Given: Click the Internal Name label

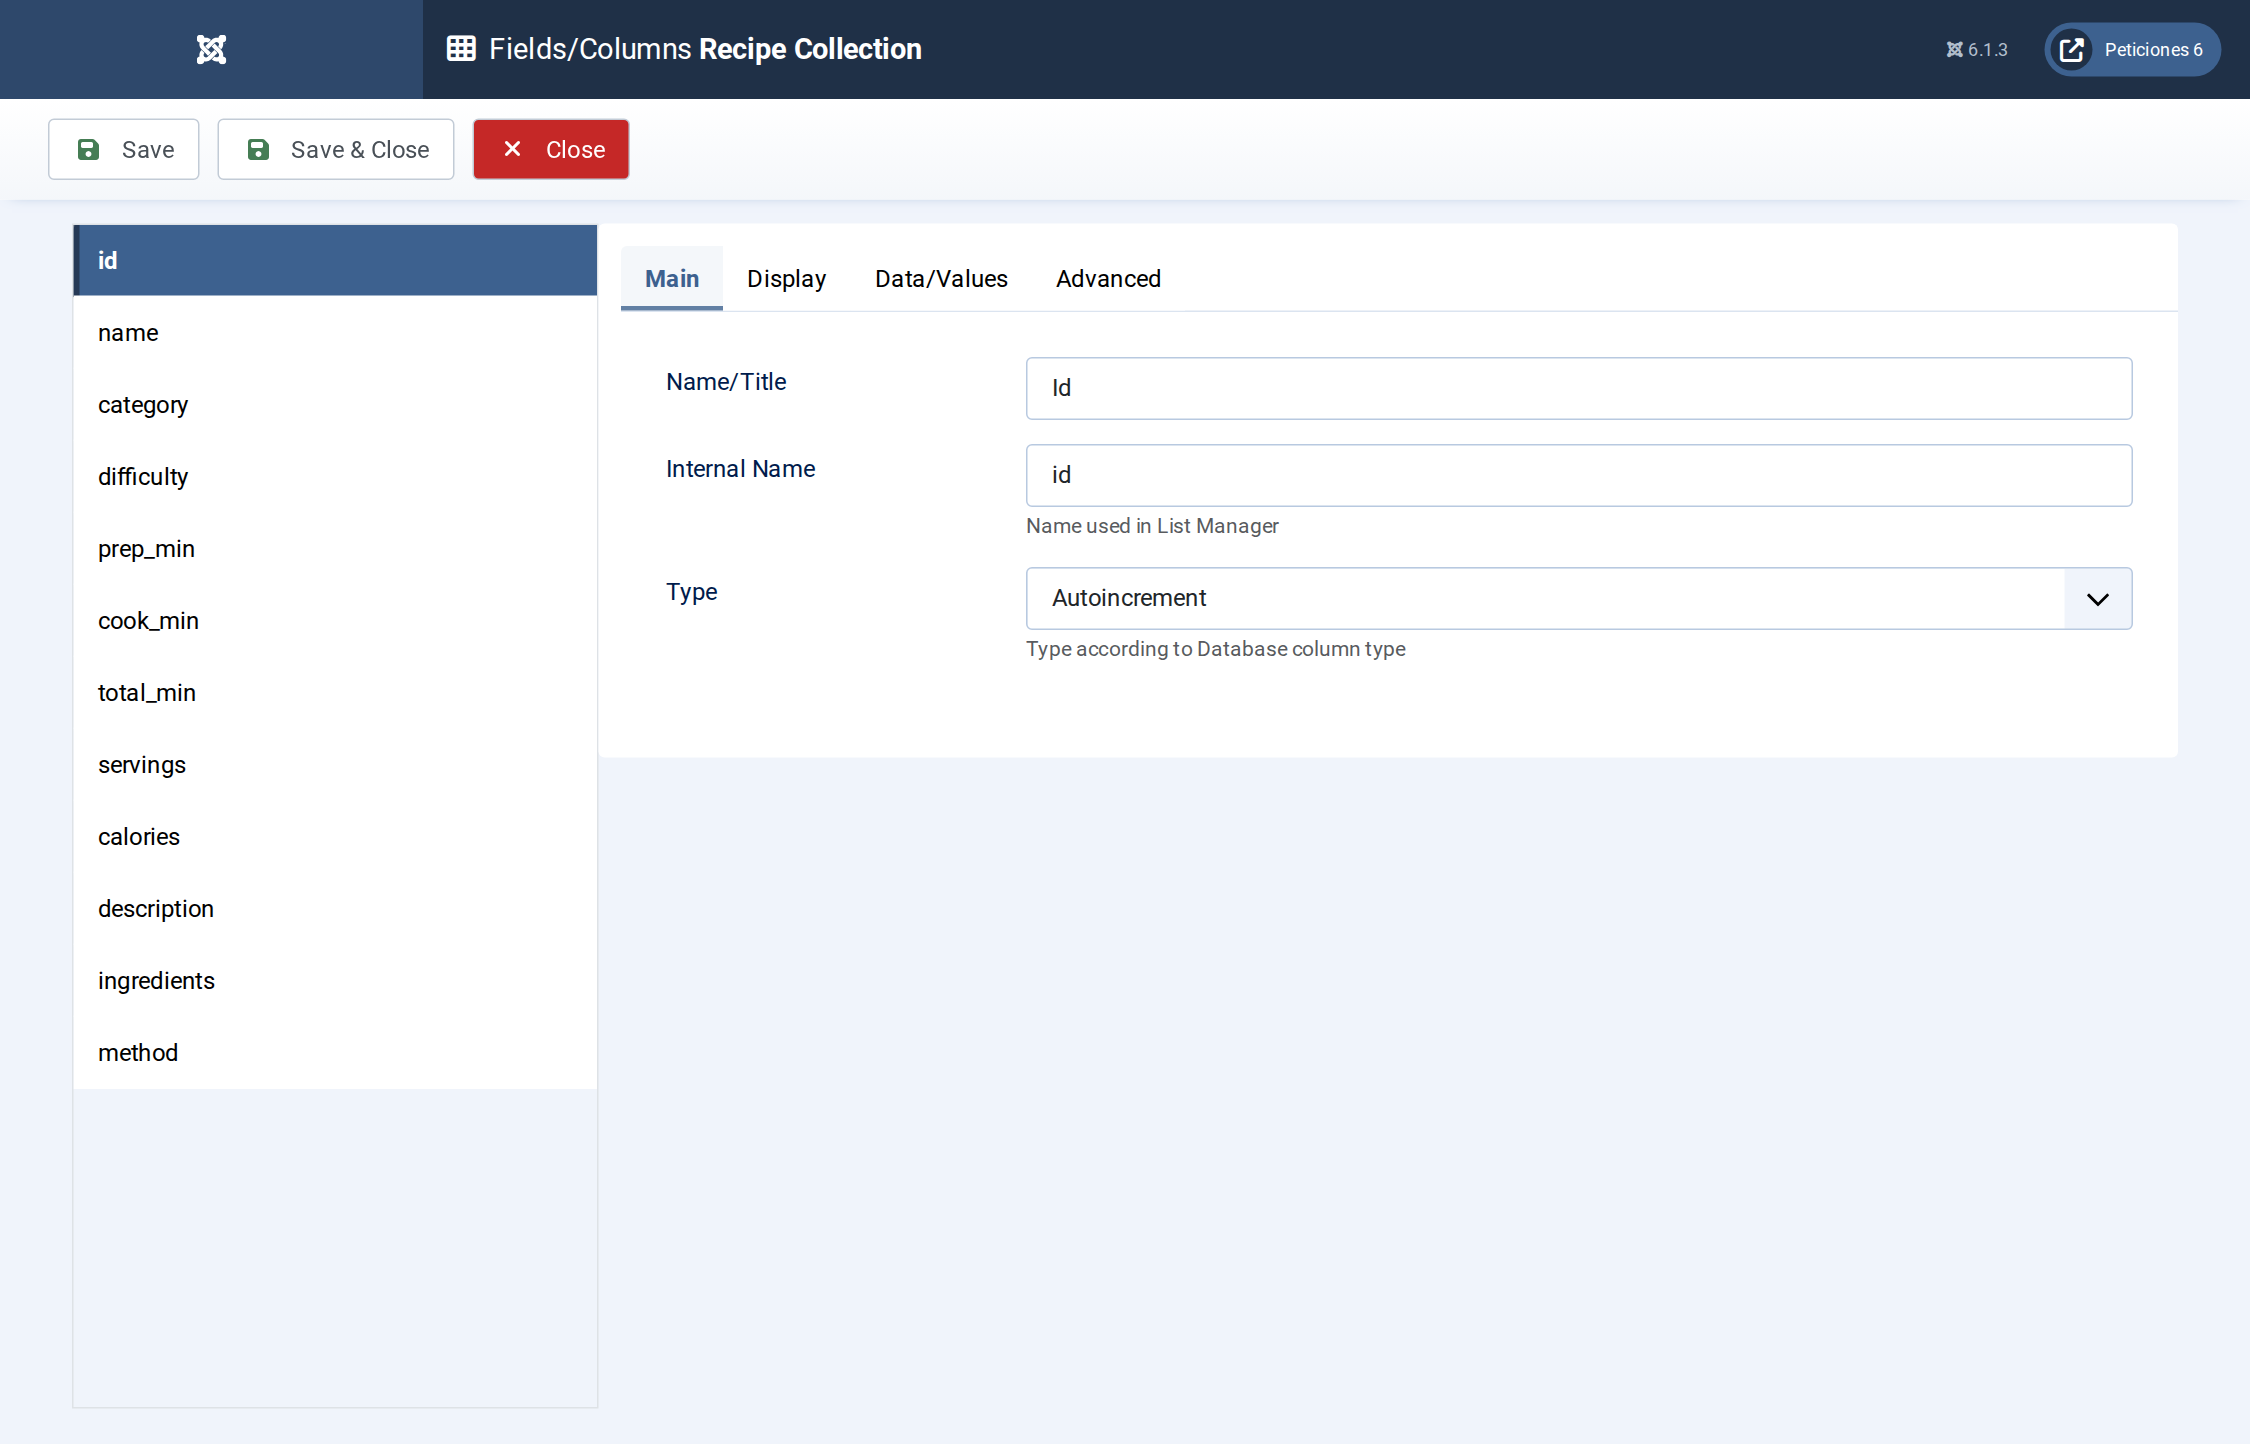Looking at the screenshot, I should [740, 469].
